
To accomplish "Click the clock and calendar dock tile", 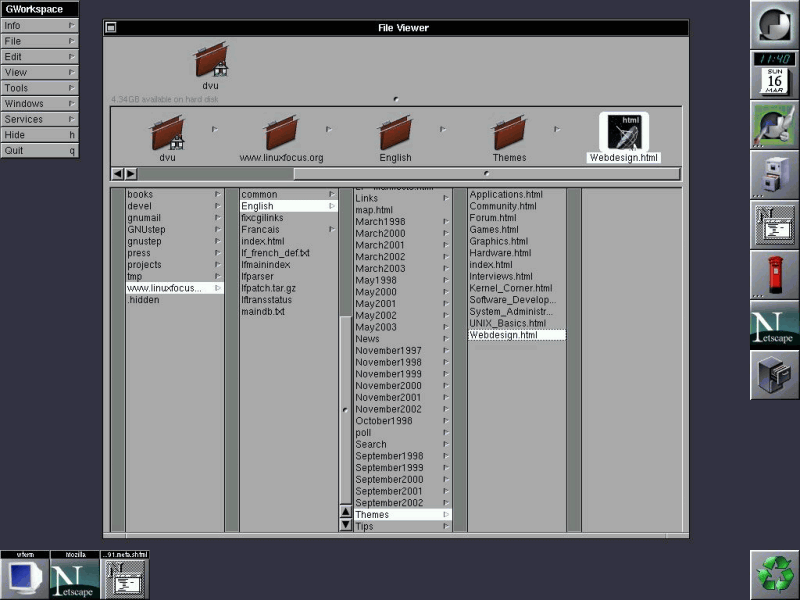I will click(x=775, y=75).
